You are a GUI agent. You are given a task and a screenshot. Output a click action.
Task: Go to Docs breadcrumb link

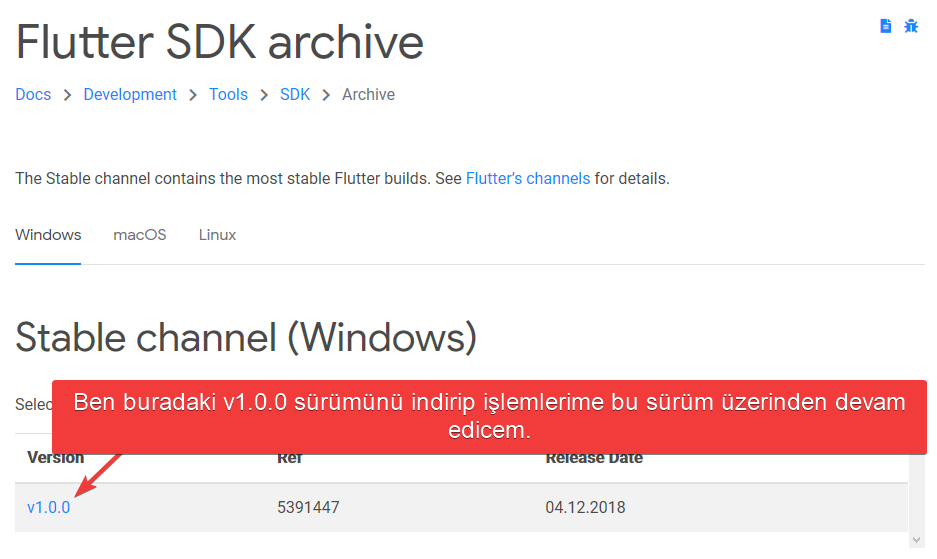[x=33, y=94]
